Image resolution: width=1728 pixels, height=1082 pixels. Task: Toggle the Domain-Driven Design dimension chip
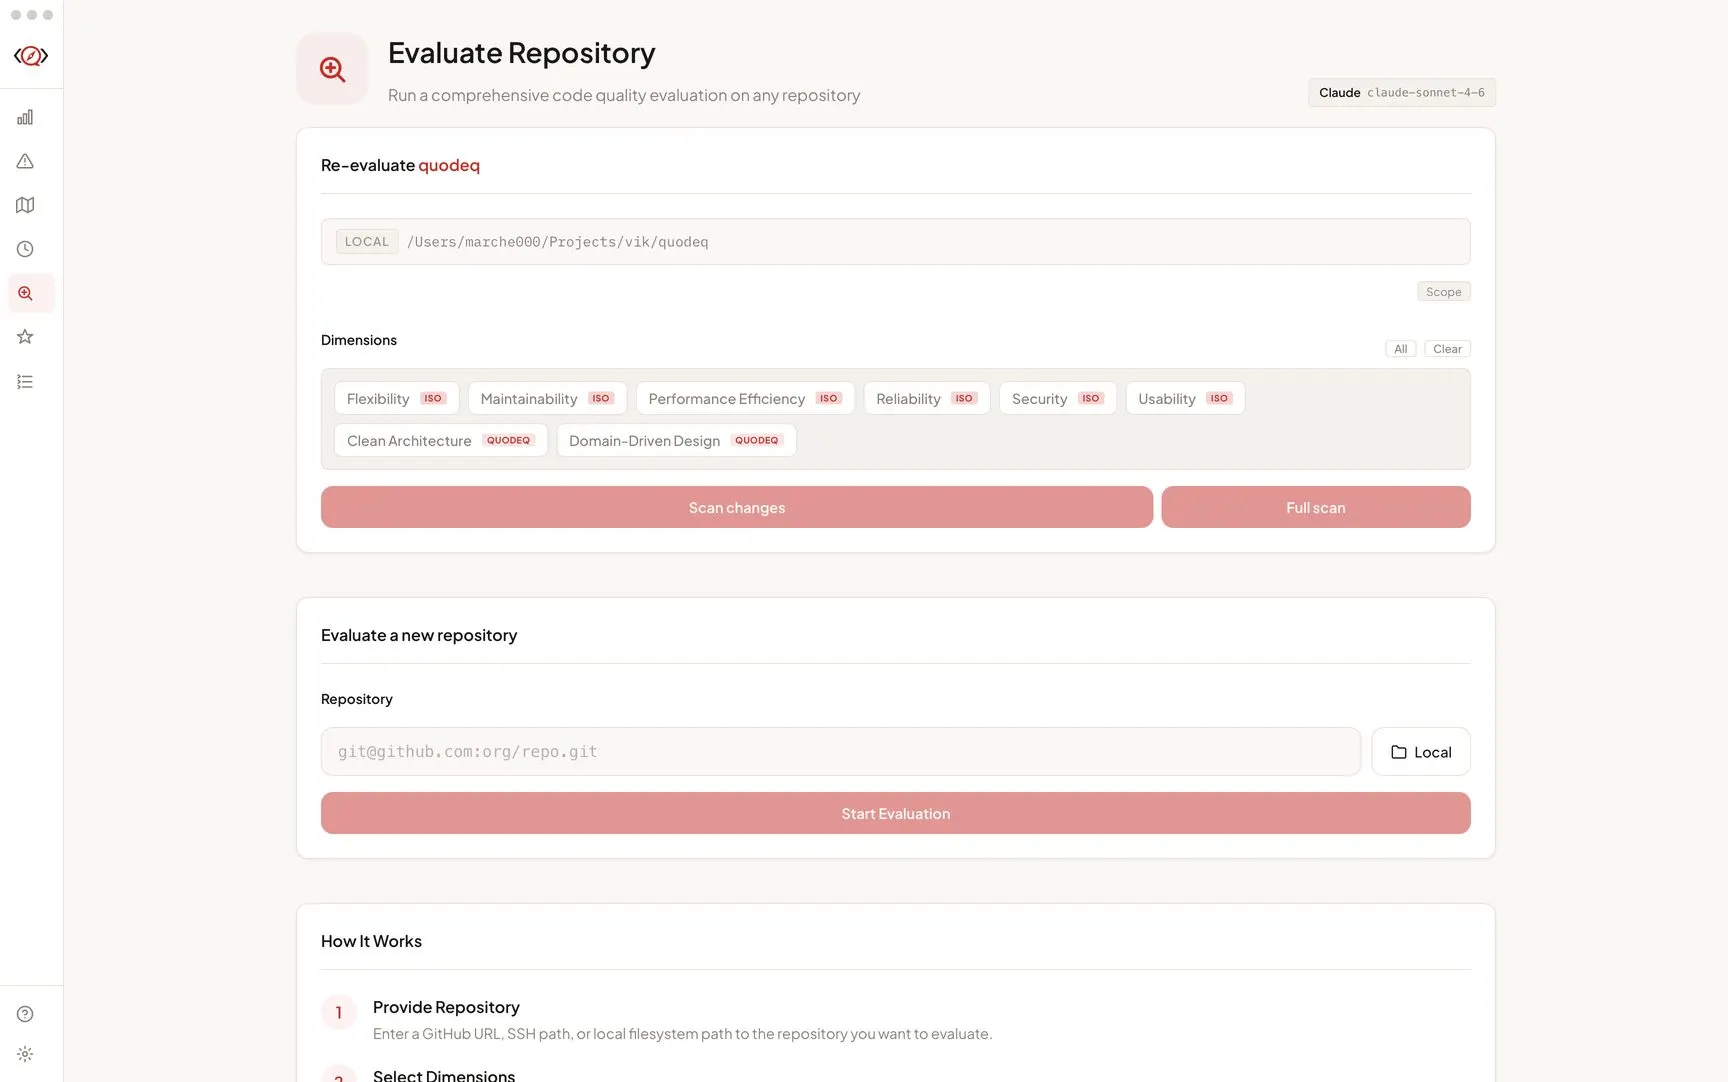(675, 440)
